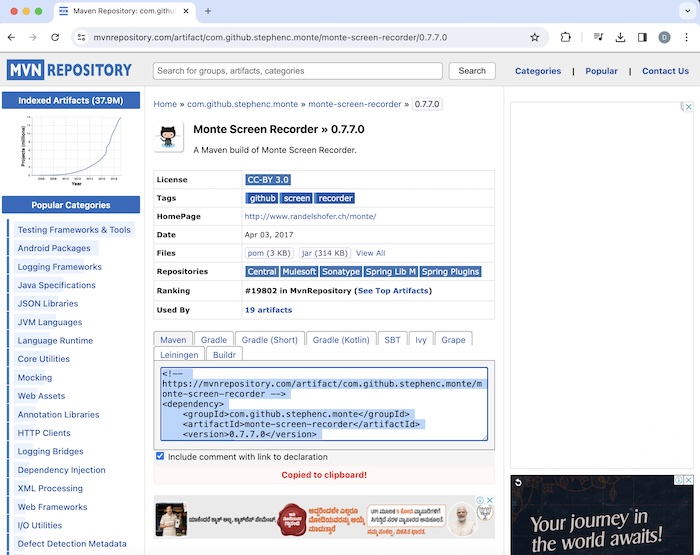Toggle Include comment with link checkbox

[x=160, y=457]
